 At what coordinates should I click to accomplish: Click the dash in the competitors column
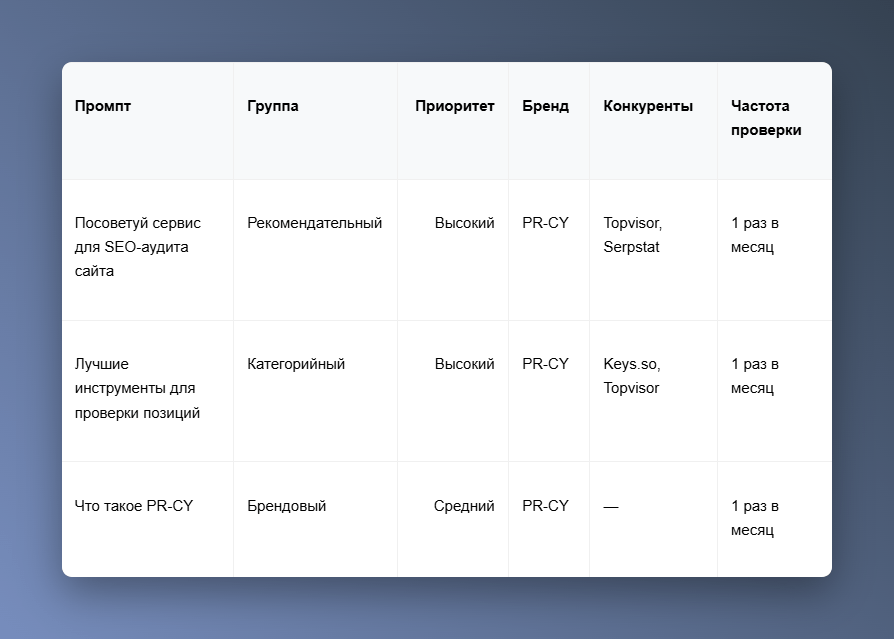(x=611, y=507)
